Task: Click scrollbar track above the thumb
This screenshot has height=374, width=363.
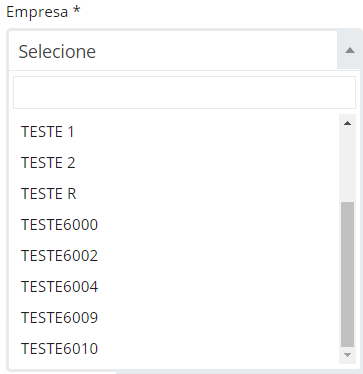Action: click(x=347, y=165)
